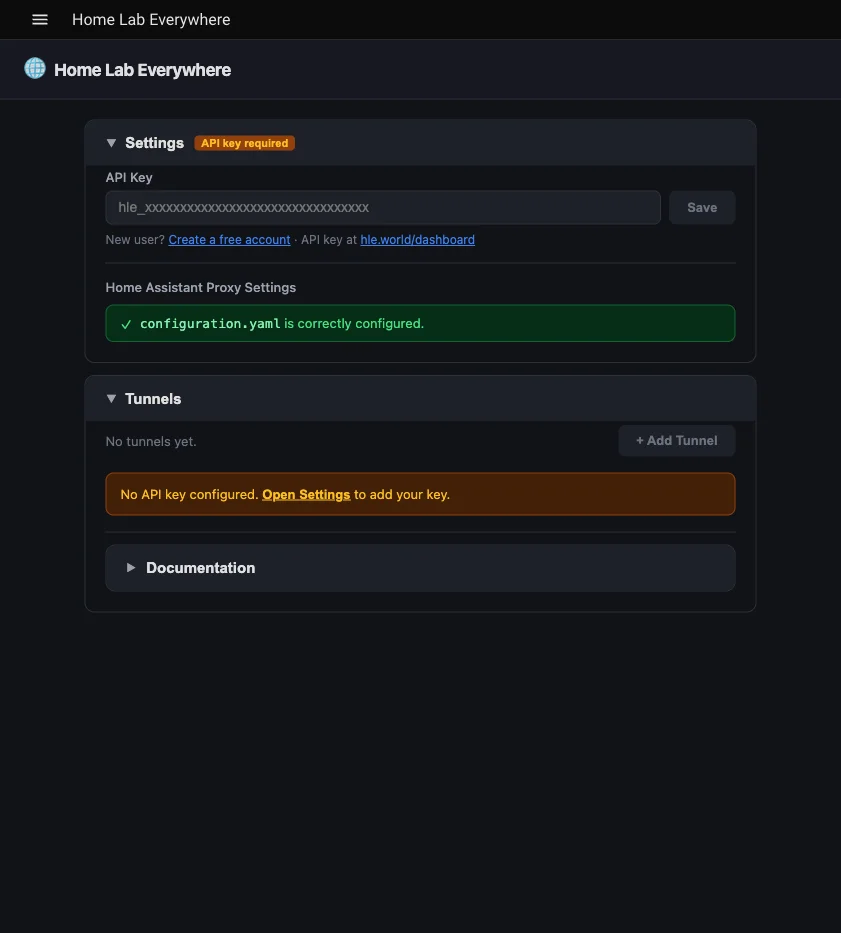Open the hamburger navigation menu
Screen dimensions: 841x933
coord(39,19)
